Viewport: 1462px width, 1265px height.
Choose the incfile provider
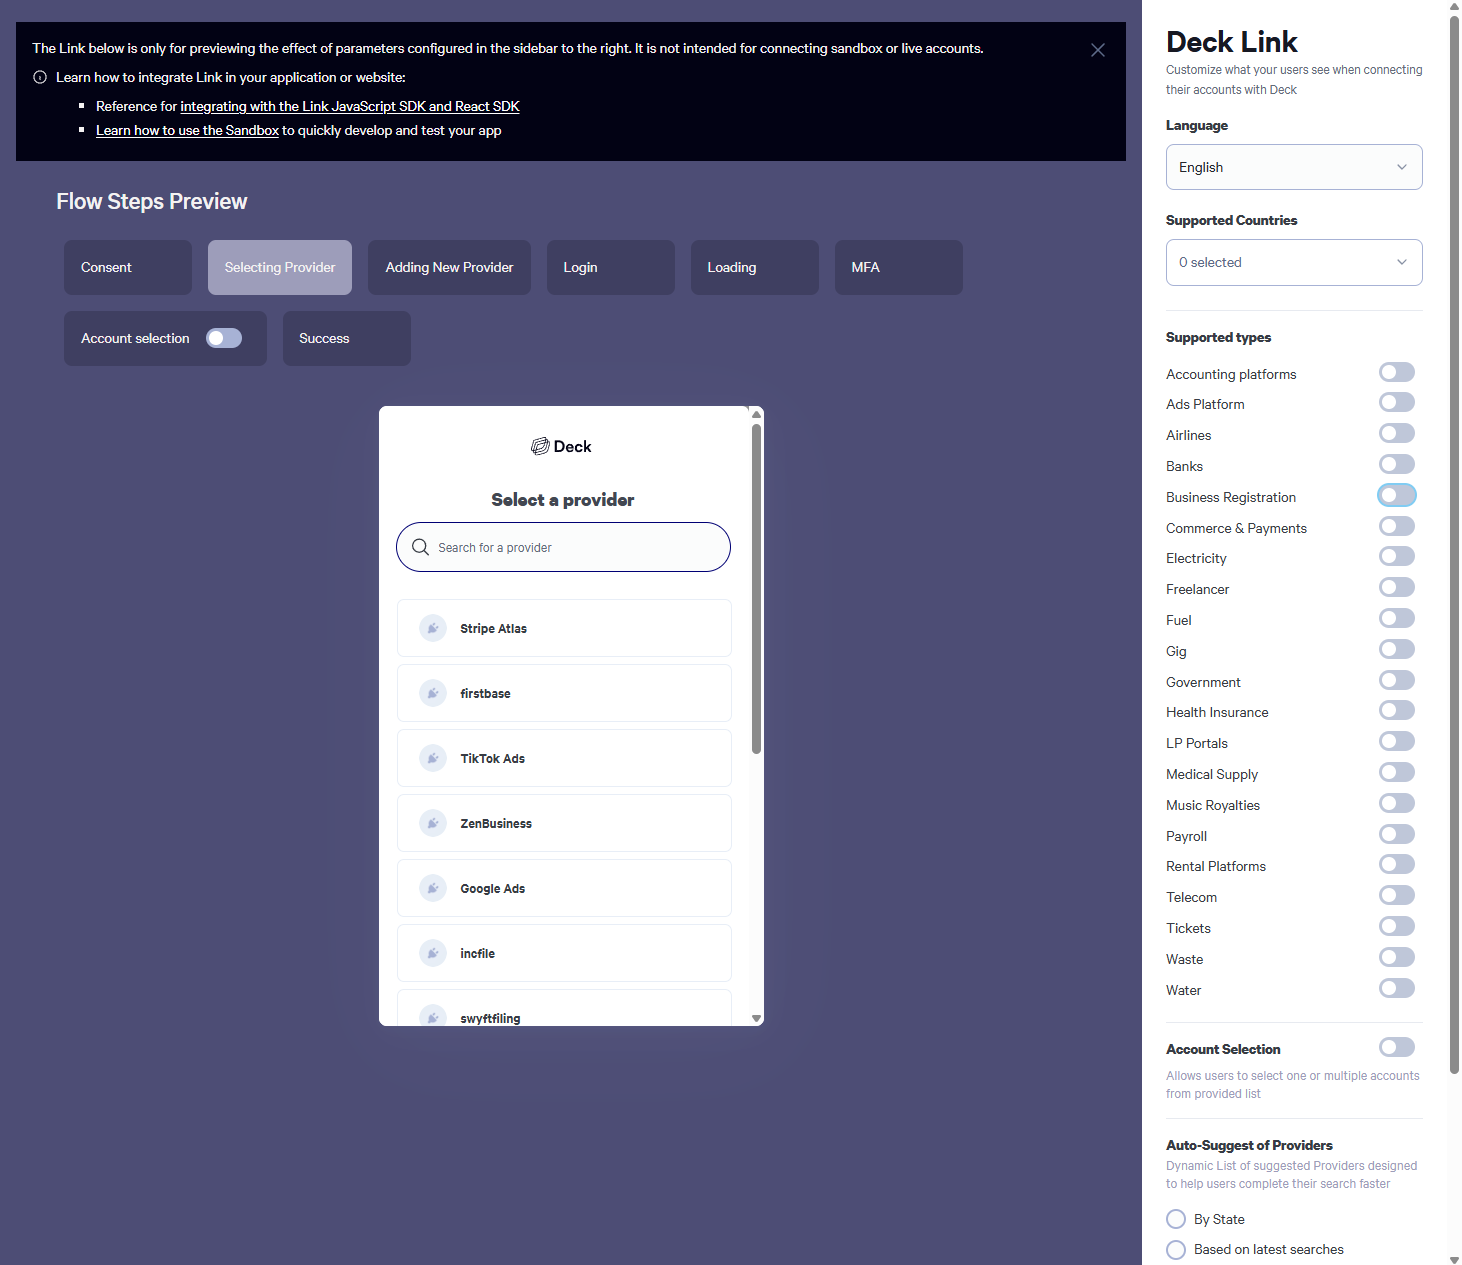point(564,953)
